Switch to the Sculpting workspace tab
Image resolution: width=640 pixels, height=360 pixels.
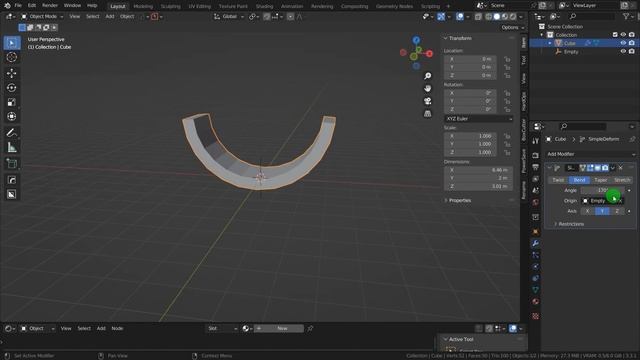pyautogui.click(x=170, y=6)
